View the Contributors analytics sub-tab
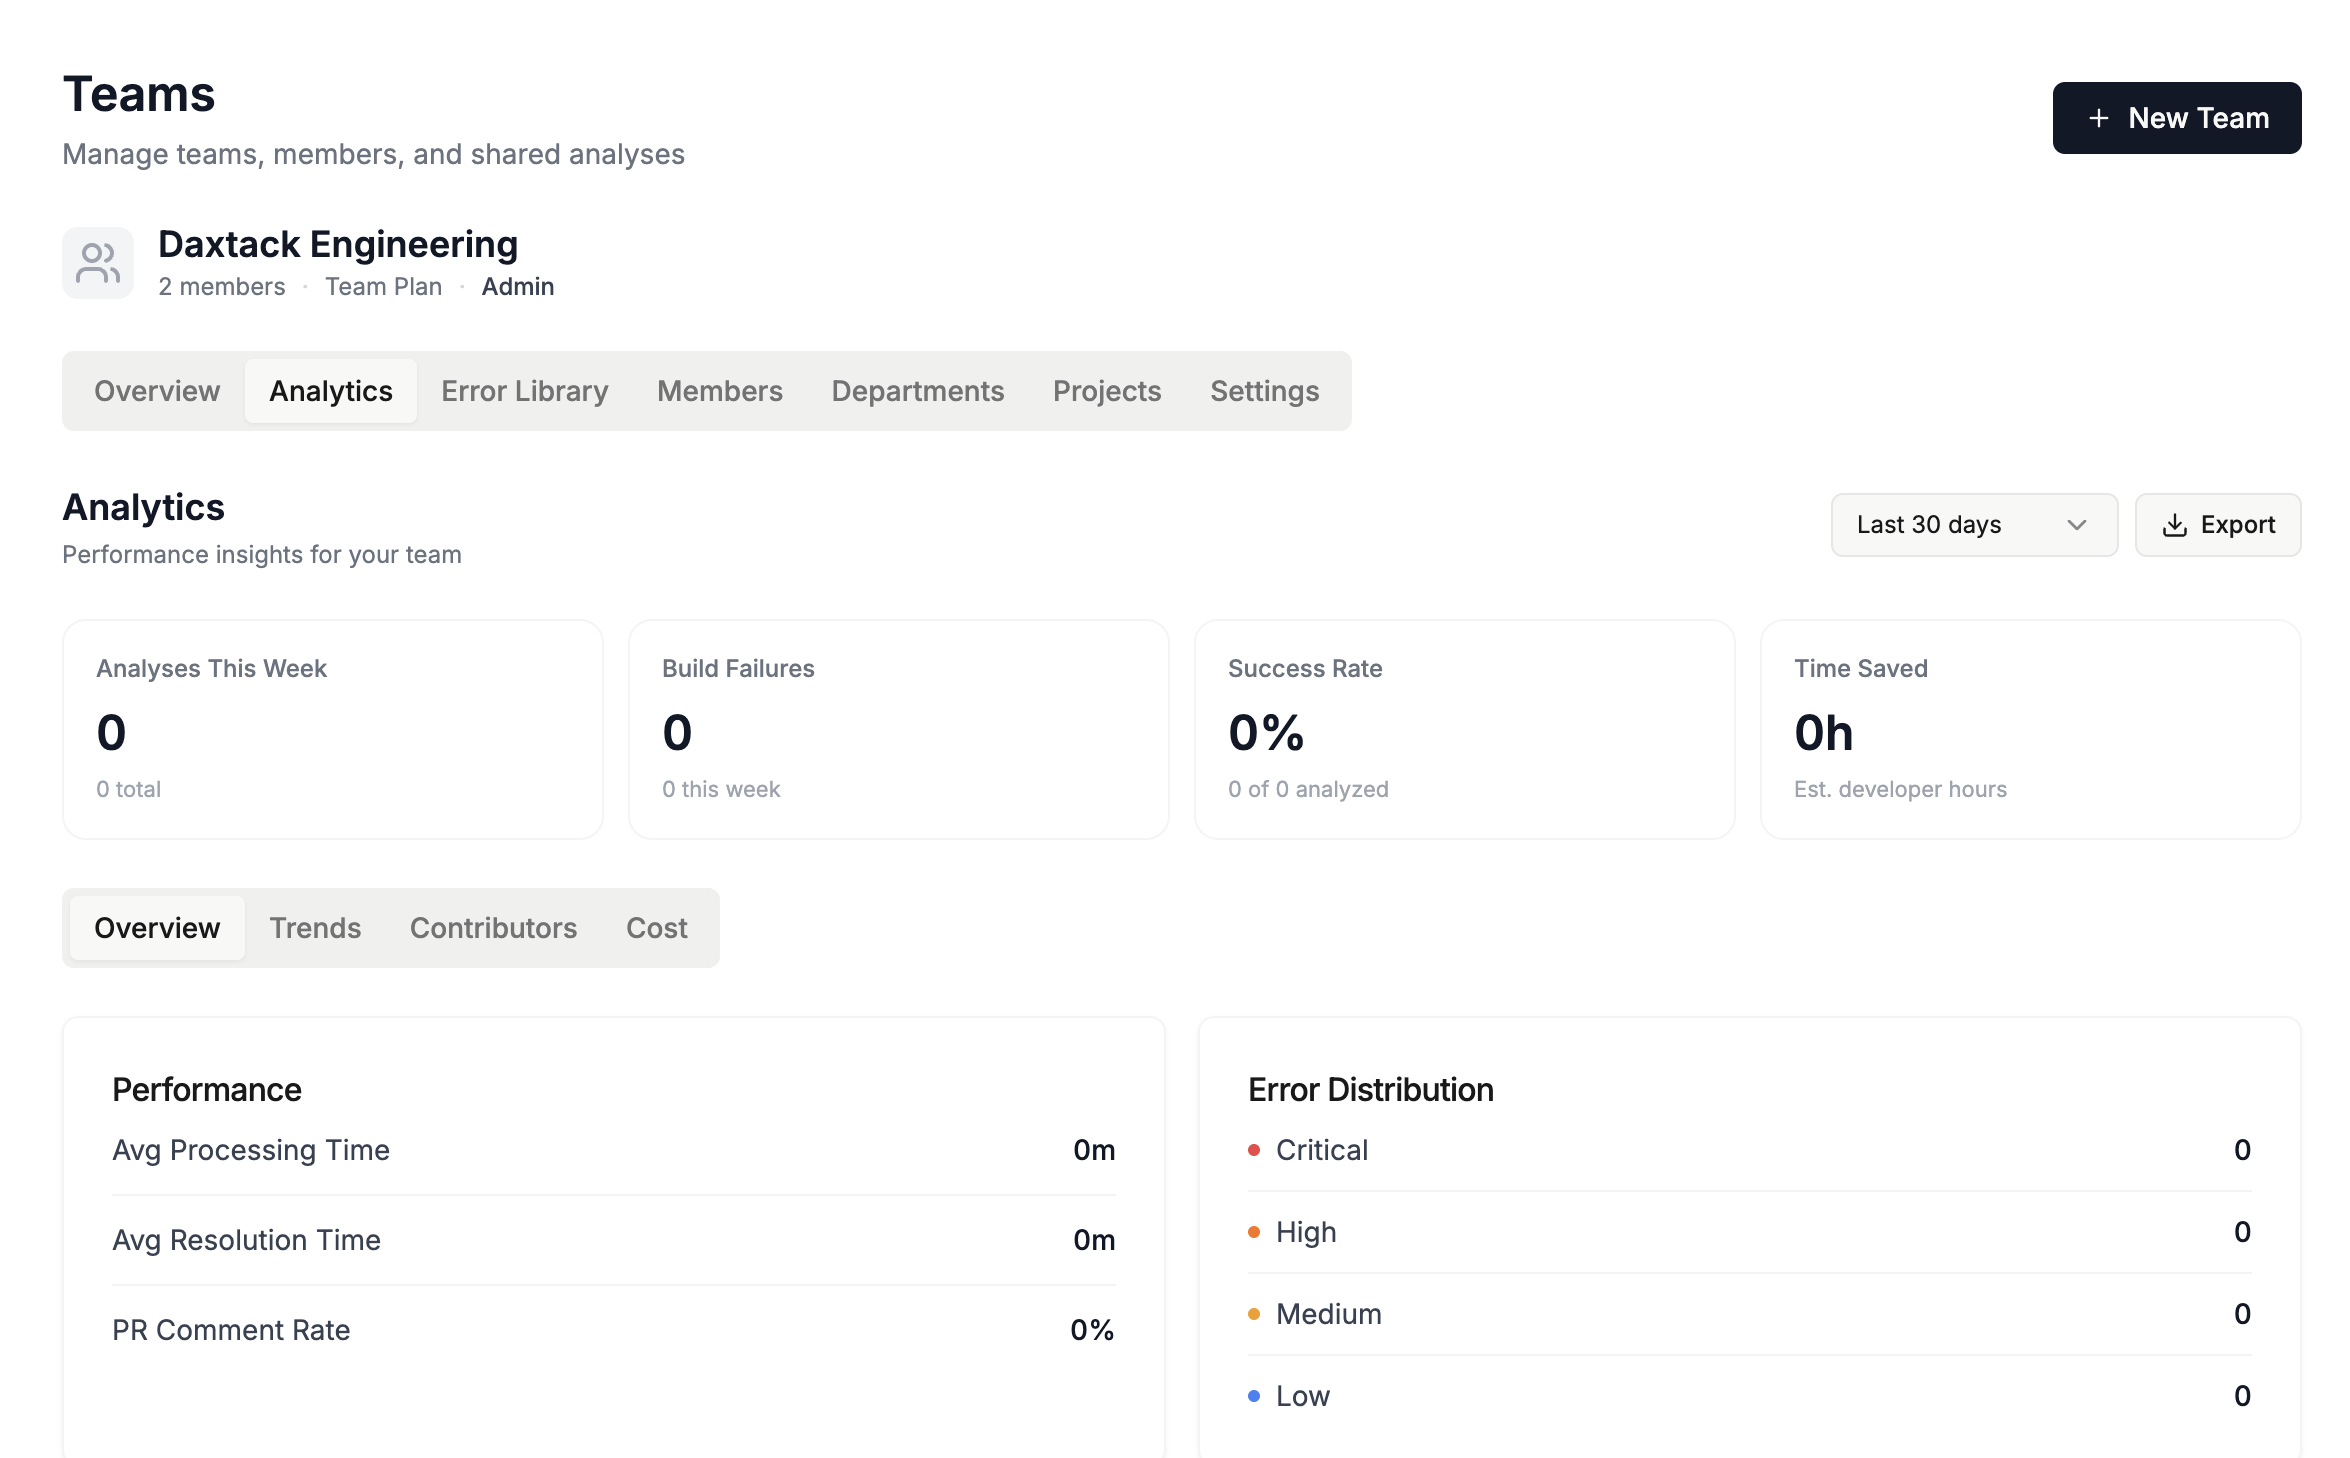This screenshot has width=2350, height=1458. 493,928
